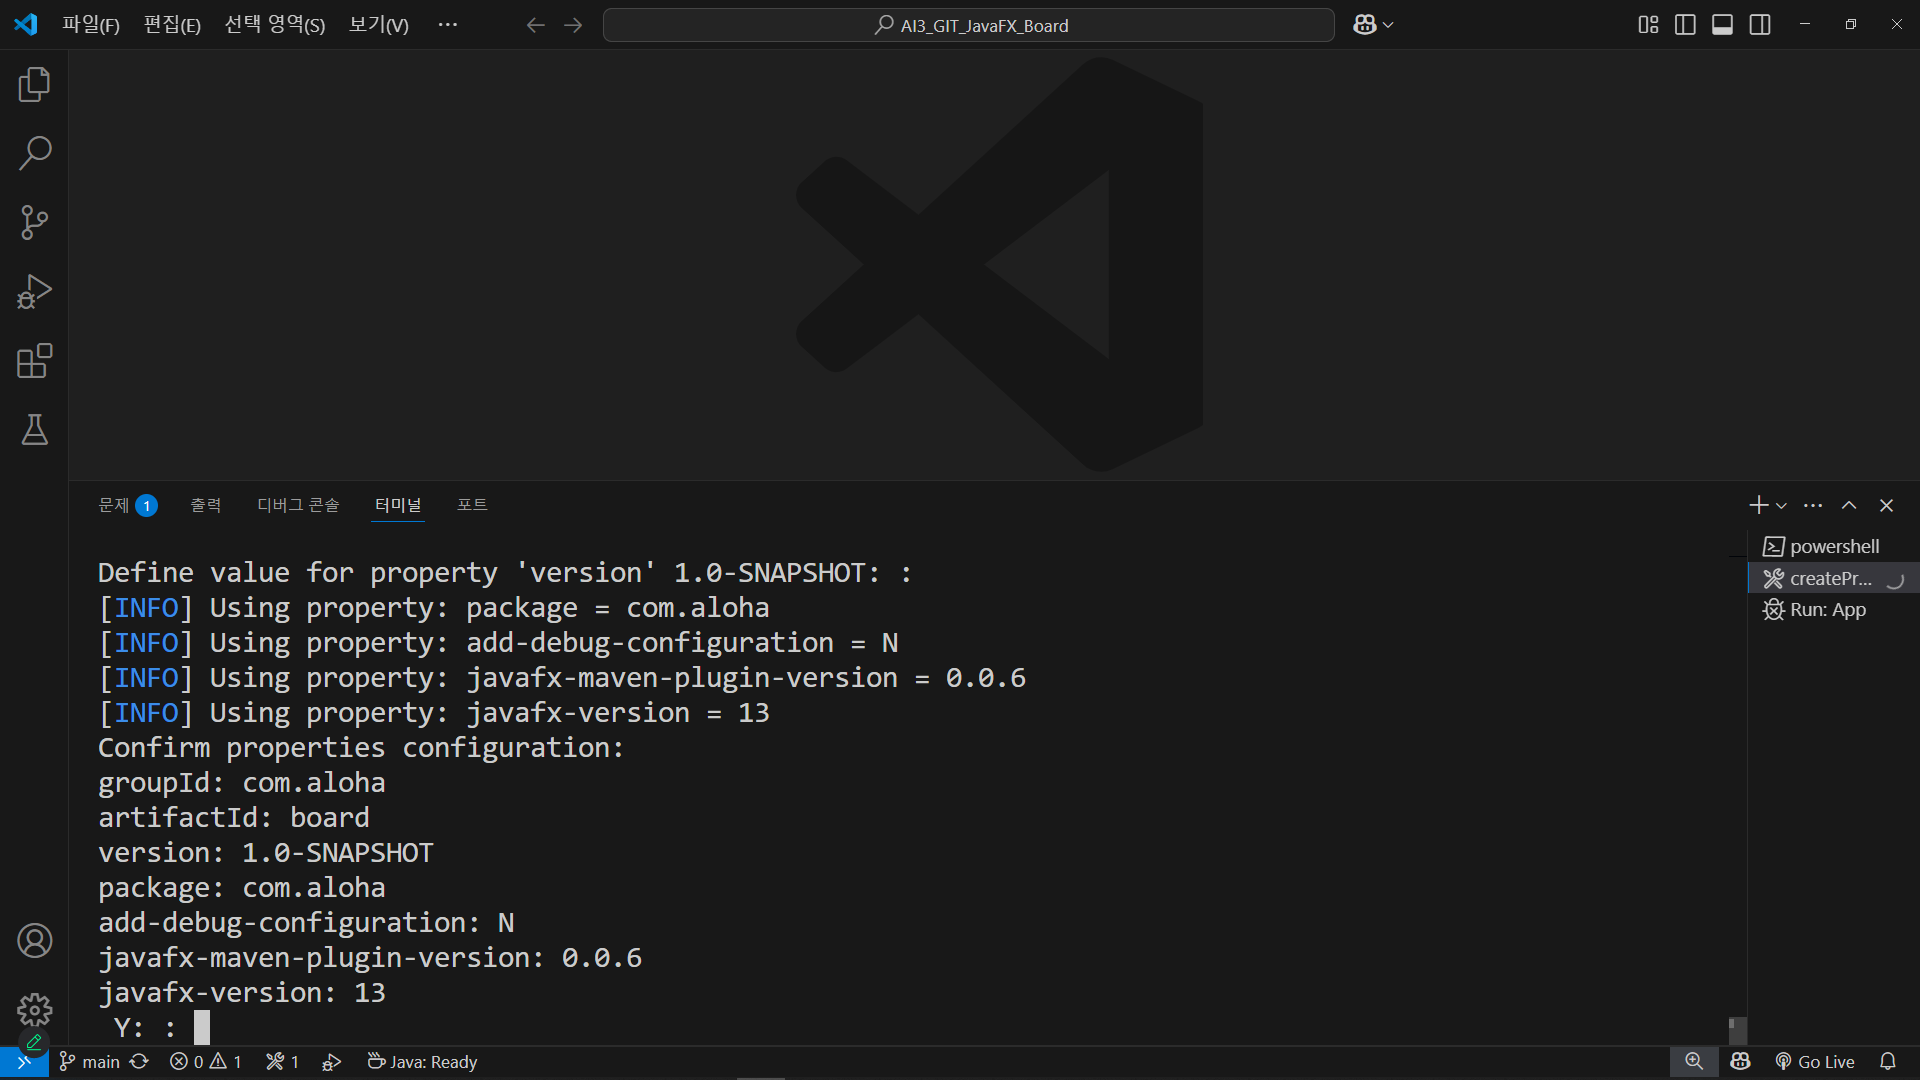Switch to the 디버그 콘솔 tab
This screenshot has height=1080, width=1920.
[x=298, y=505]
